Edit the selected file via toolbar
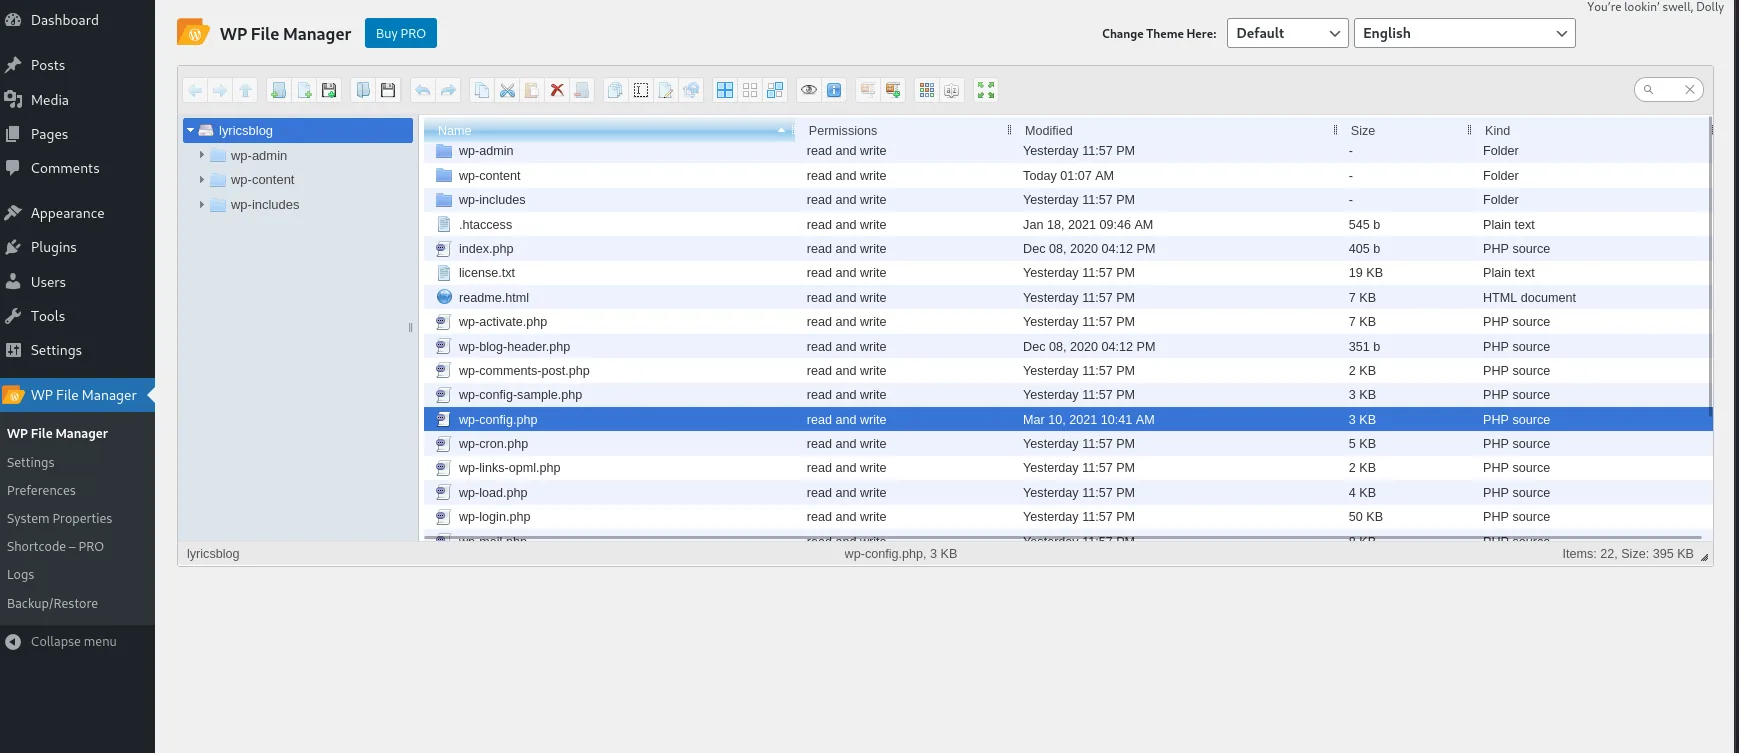1739x753 pixels. 666,90
